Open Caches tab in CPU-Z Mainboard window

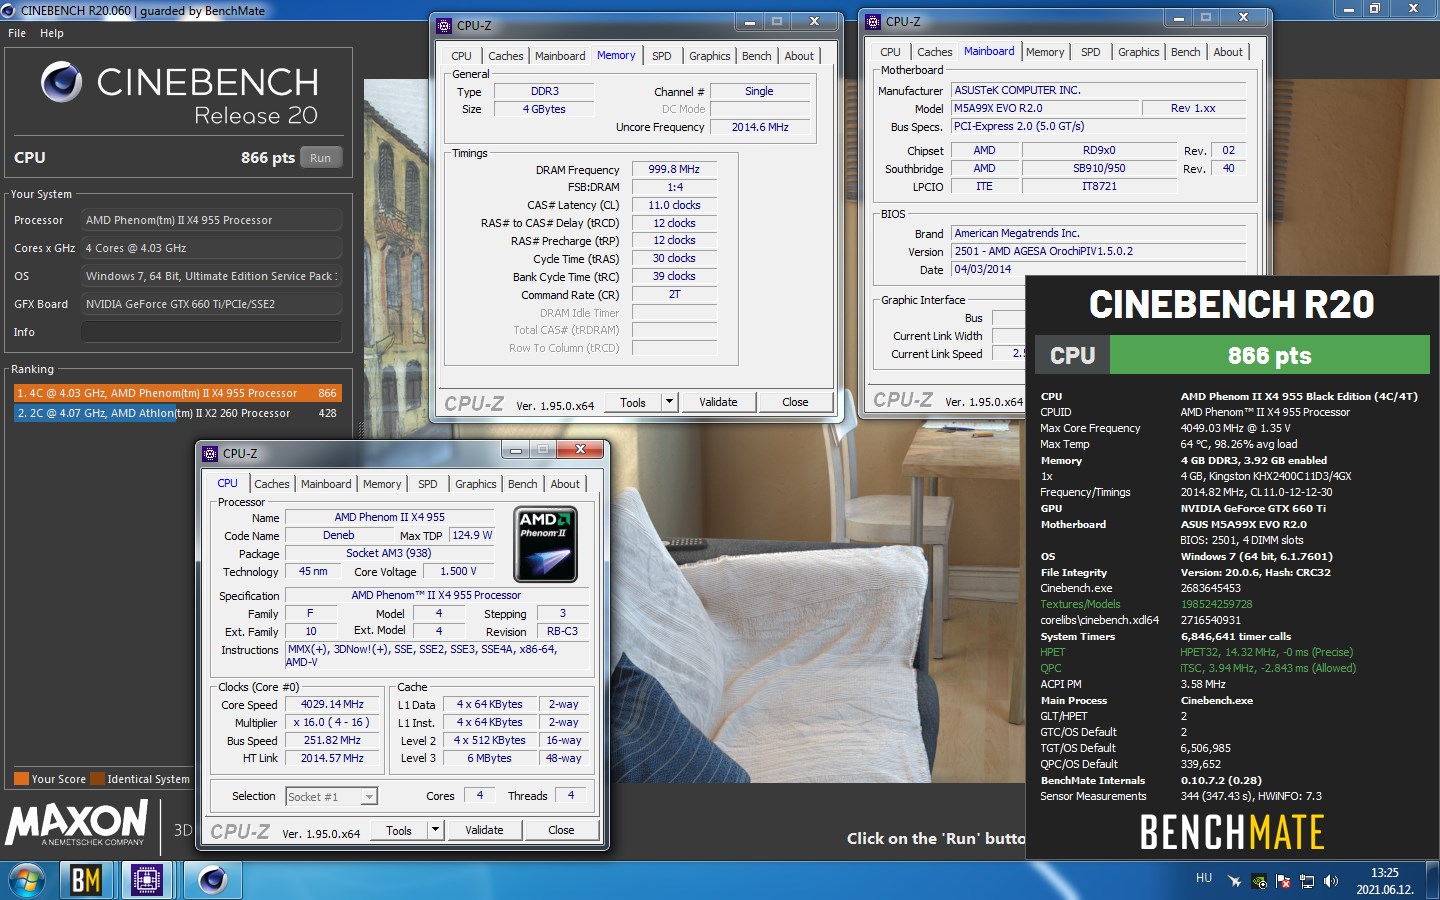934,52
